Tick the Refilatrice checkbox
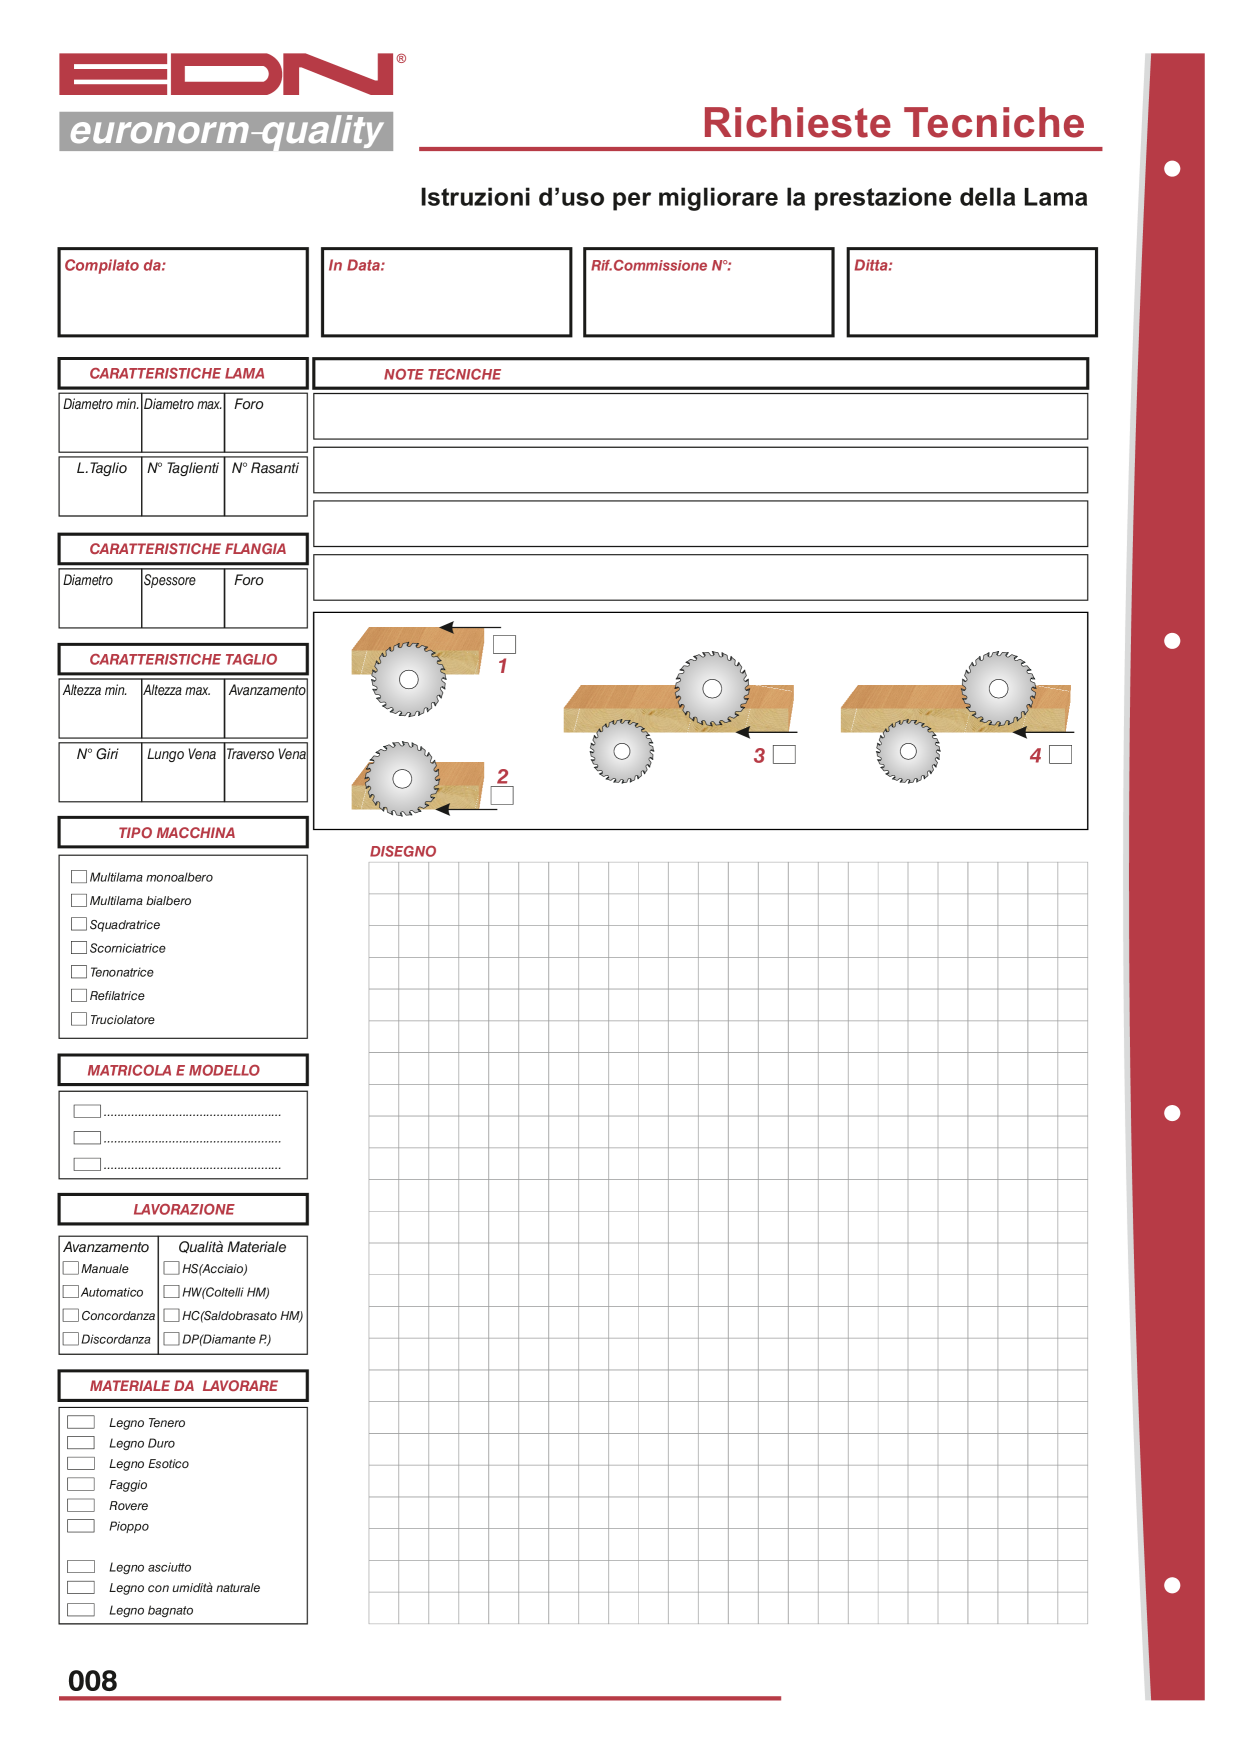 click(x=79, y=996)
